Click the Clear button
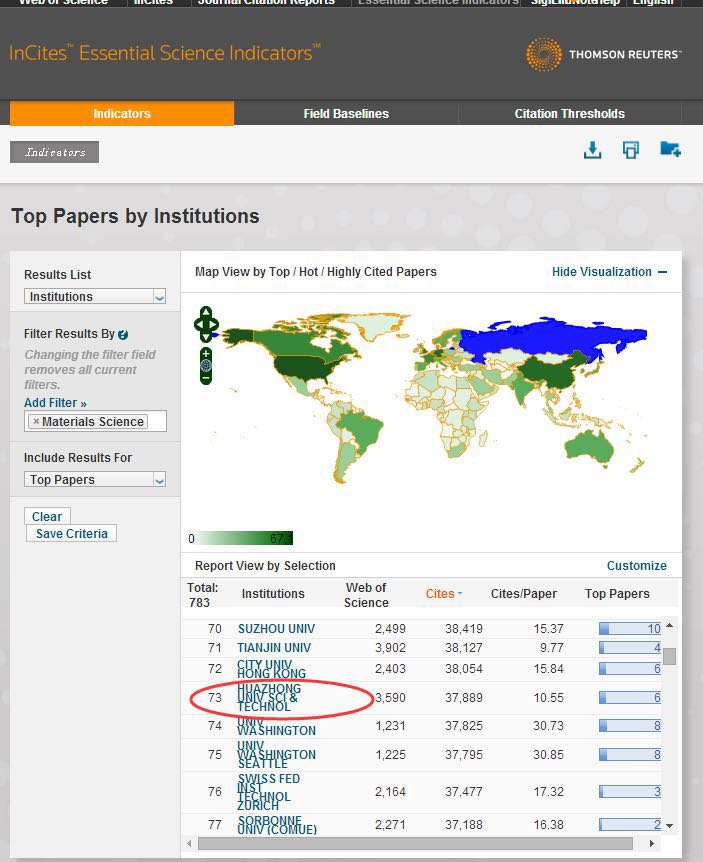Screen dimensions: 703x862 (47, 517)
